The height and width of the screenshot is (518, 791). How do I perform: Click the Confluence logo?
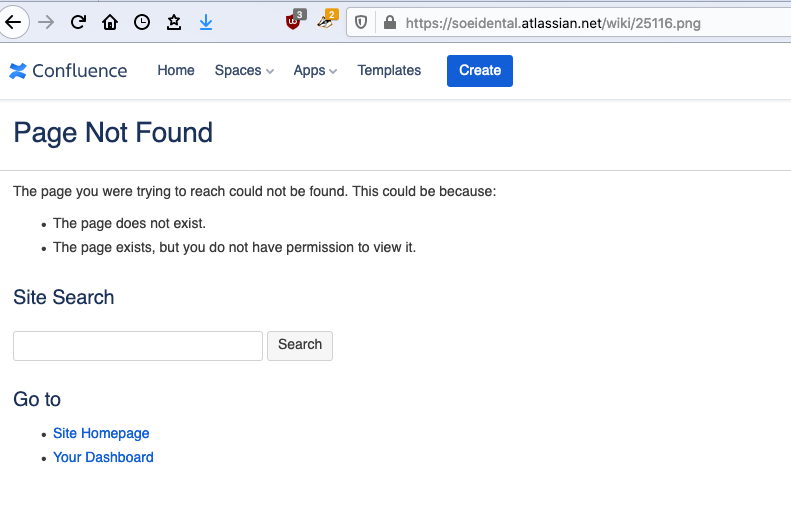tap(68, 71)
